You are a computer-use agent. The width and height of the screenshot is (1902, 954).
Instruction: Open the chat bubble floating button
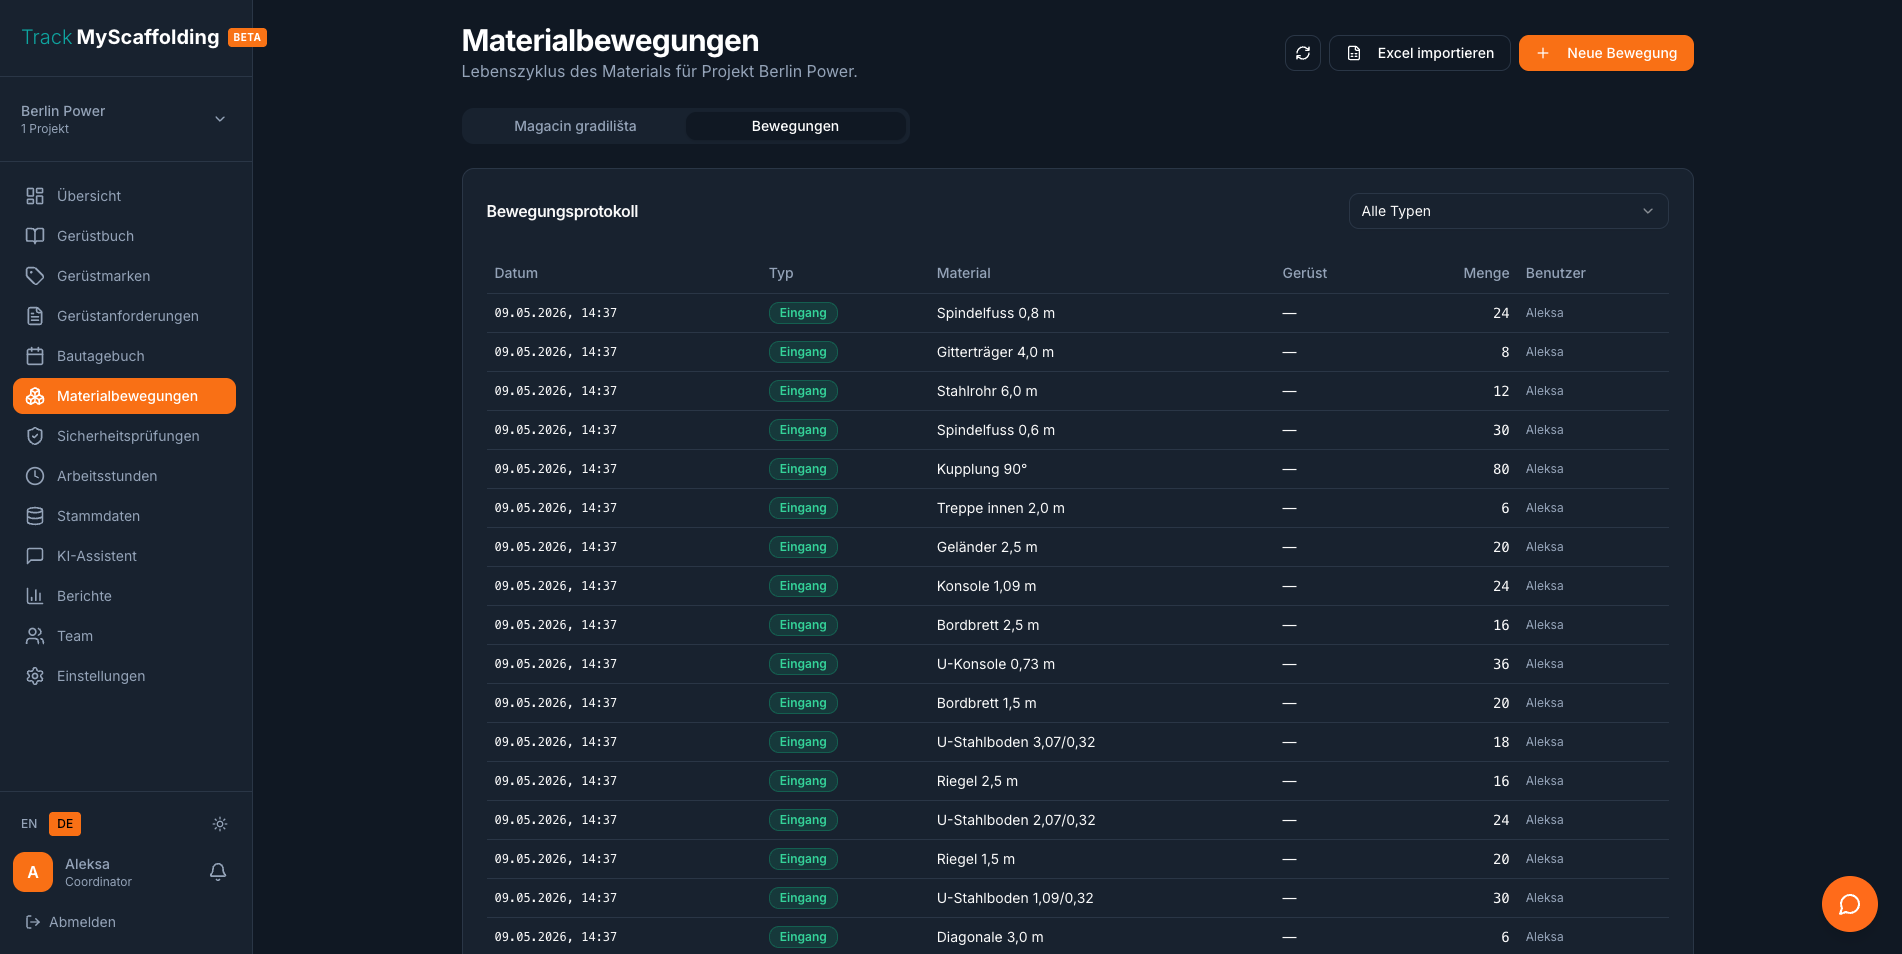(x=1849, y=904)
